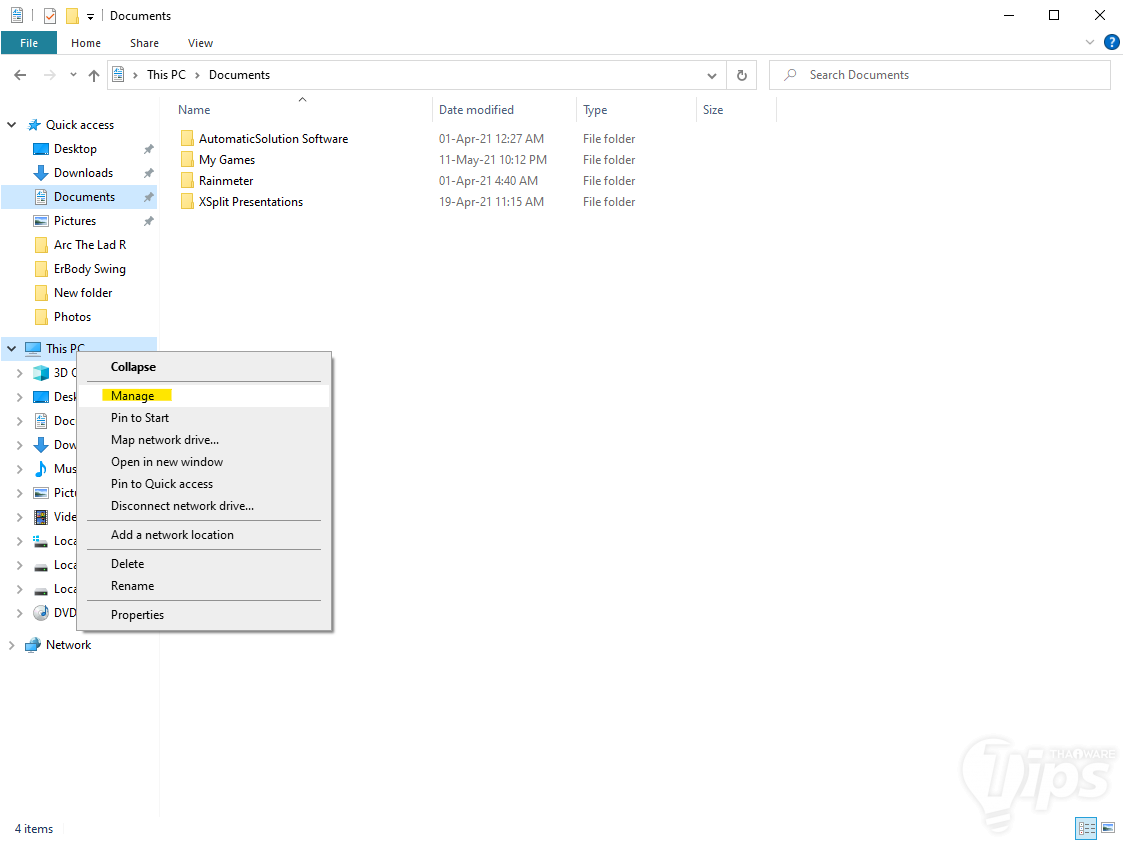The image size is (1124, 841).
Task: Expand the 3D Objects tree node
Action: pos(19,373)
